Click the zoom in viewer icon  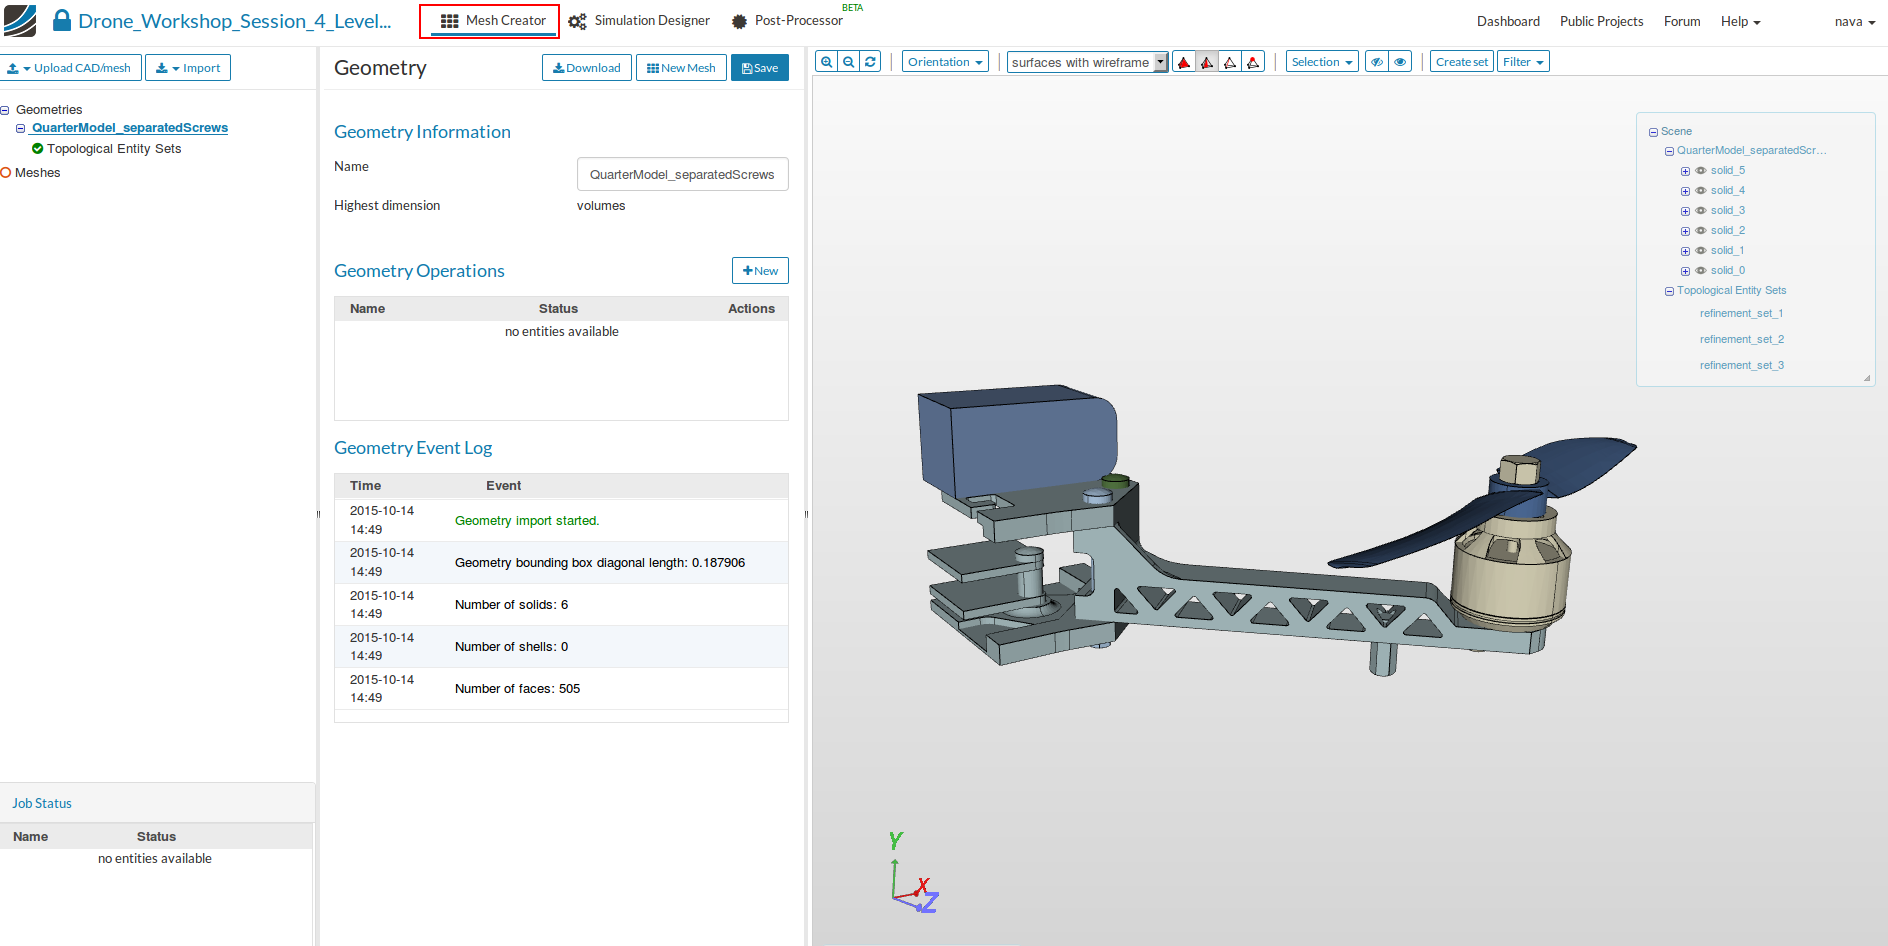826,62
